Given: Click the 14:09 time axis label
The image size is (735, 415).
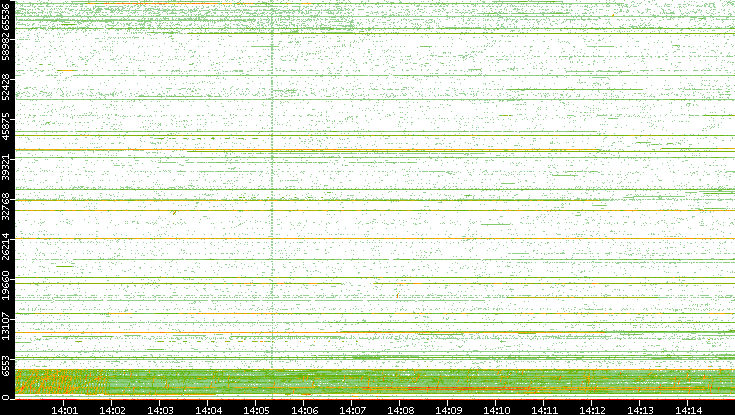Looking at the screenshot, I should coord(448,408).
